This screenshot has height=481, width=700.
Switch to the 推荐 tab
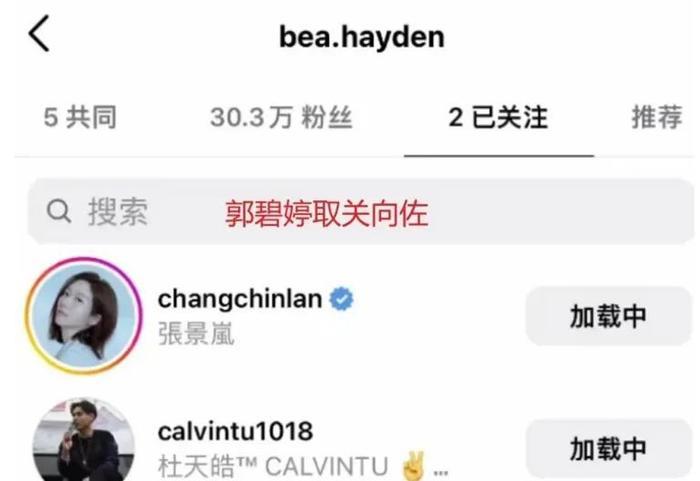(657, 117)
